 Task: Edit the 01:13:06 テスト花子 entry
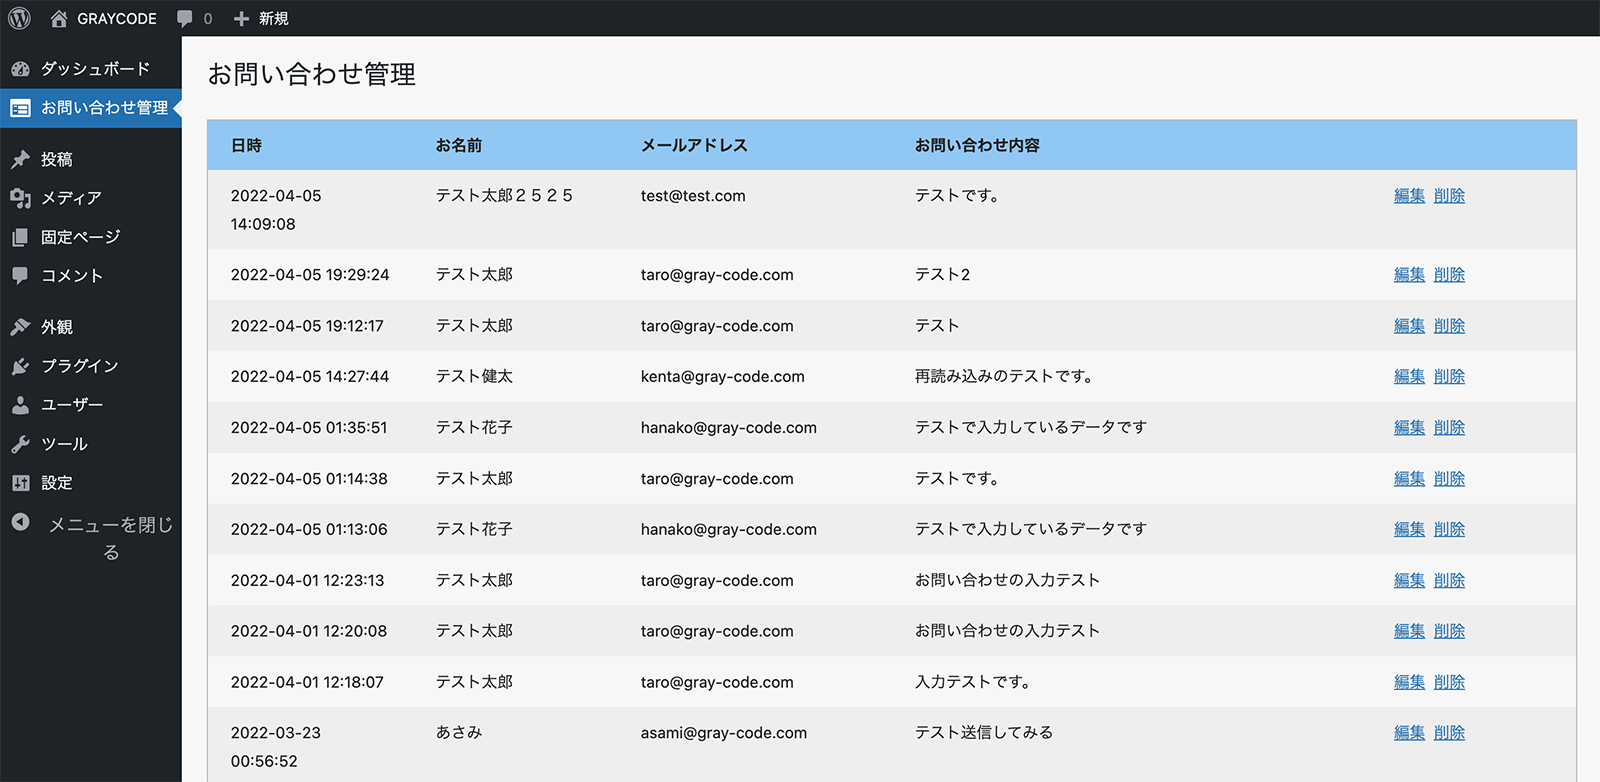1409,530
